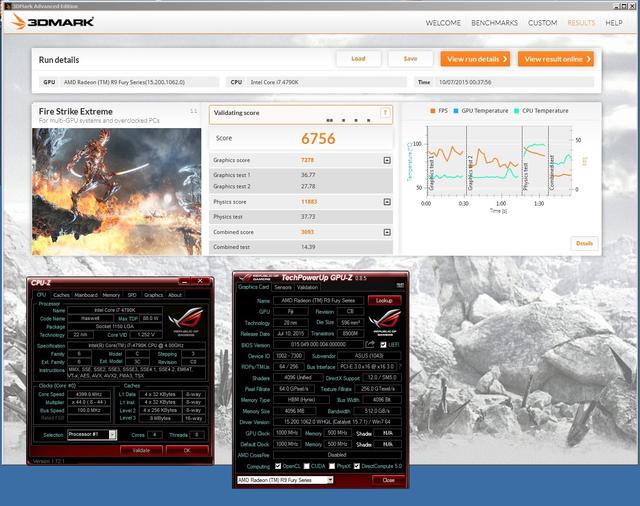Click the Driver Version field in GPU-Z
The height and width of the screenshot is (506, 640).
tap(337, 422)
